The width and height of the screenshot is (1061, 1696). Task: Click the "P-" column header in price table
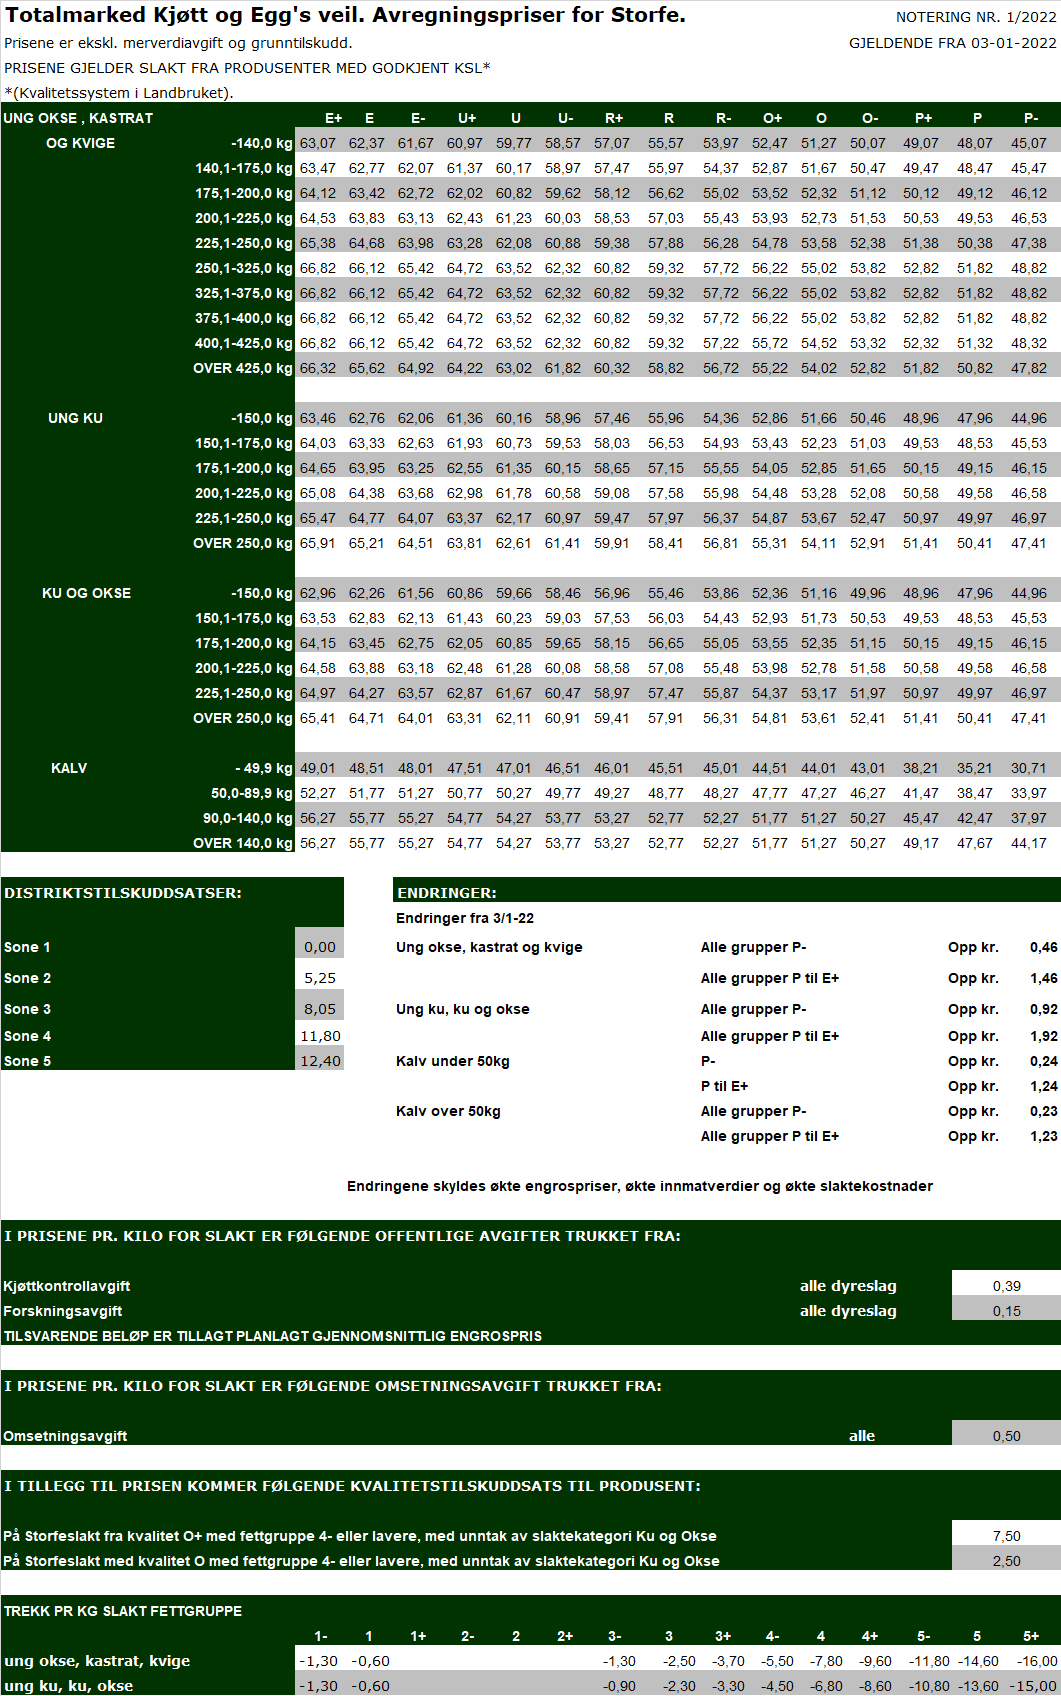coord(1031,118)
